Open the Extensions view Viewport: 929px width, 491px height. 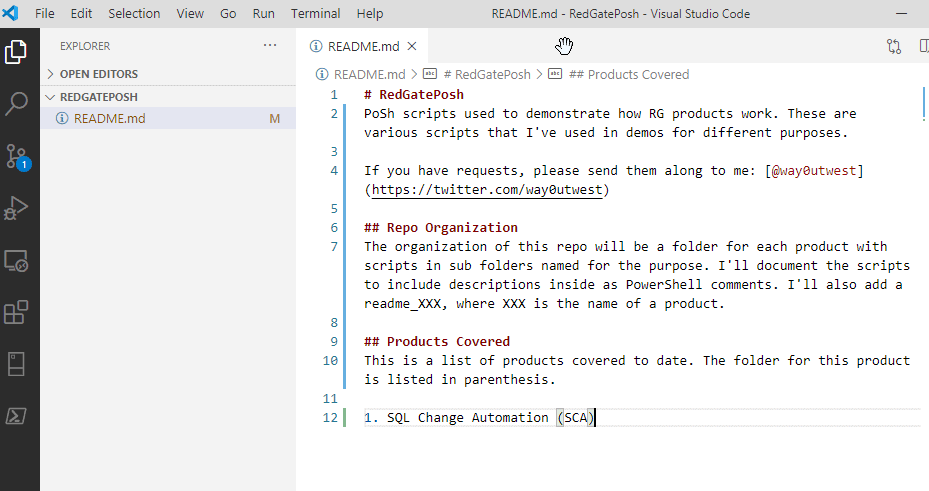[16, 312]
